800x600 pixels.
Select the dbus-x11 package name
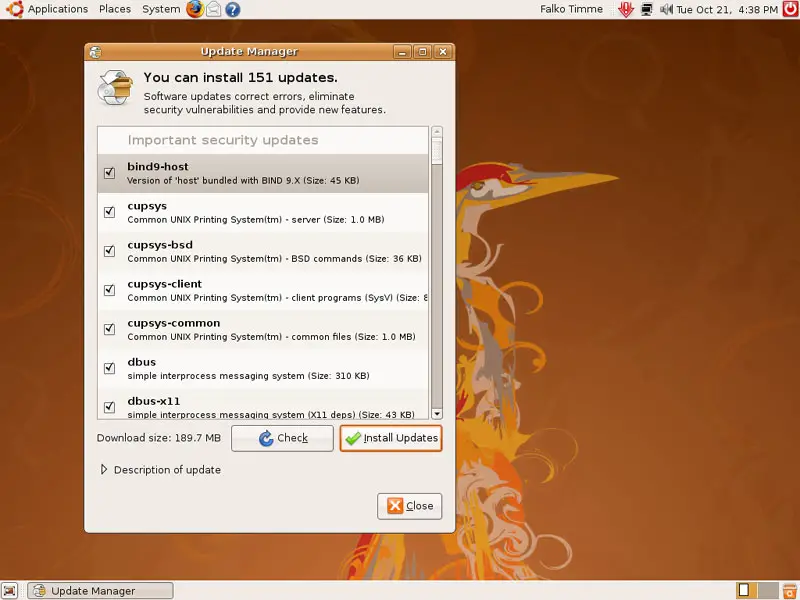point(154,401)
